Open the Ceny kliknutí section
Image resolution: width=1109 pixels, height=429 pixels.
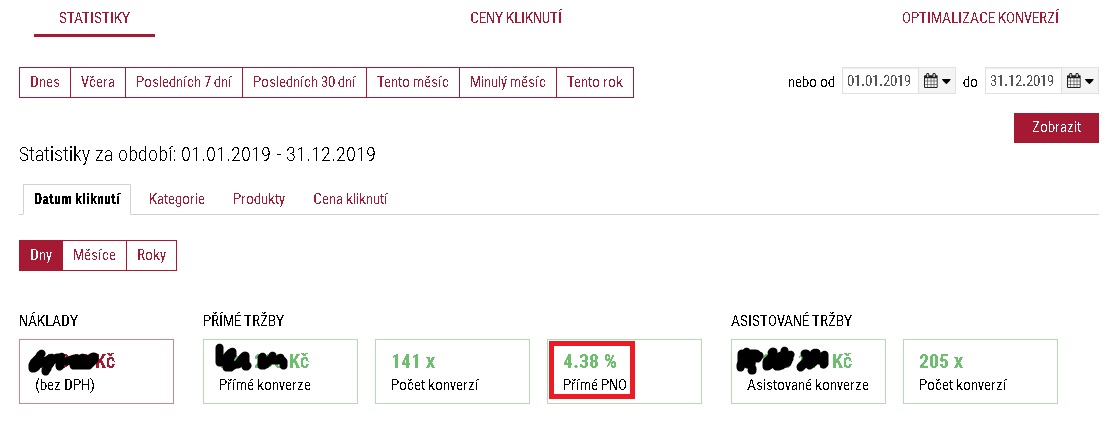click(516, 18)
